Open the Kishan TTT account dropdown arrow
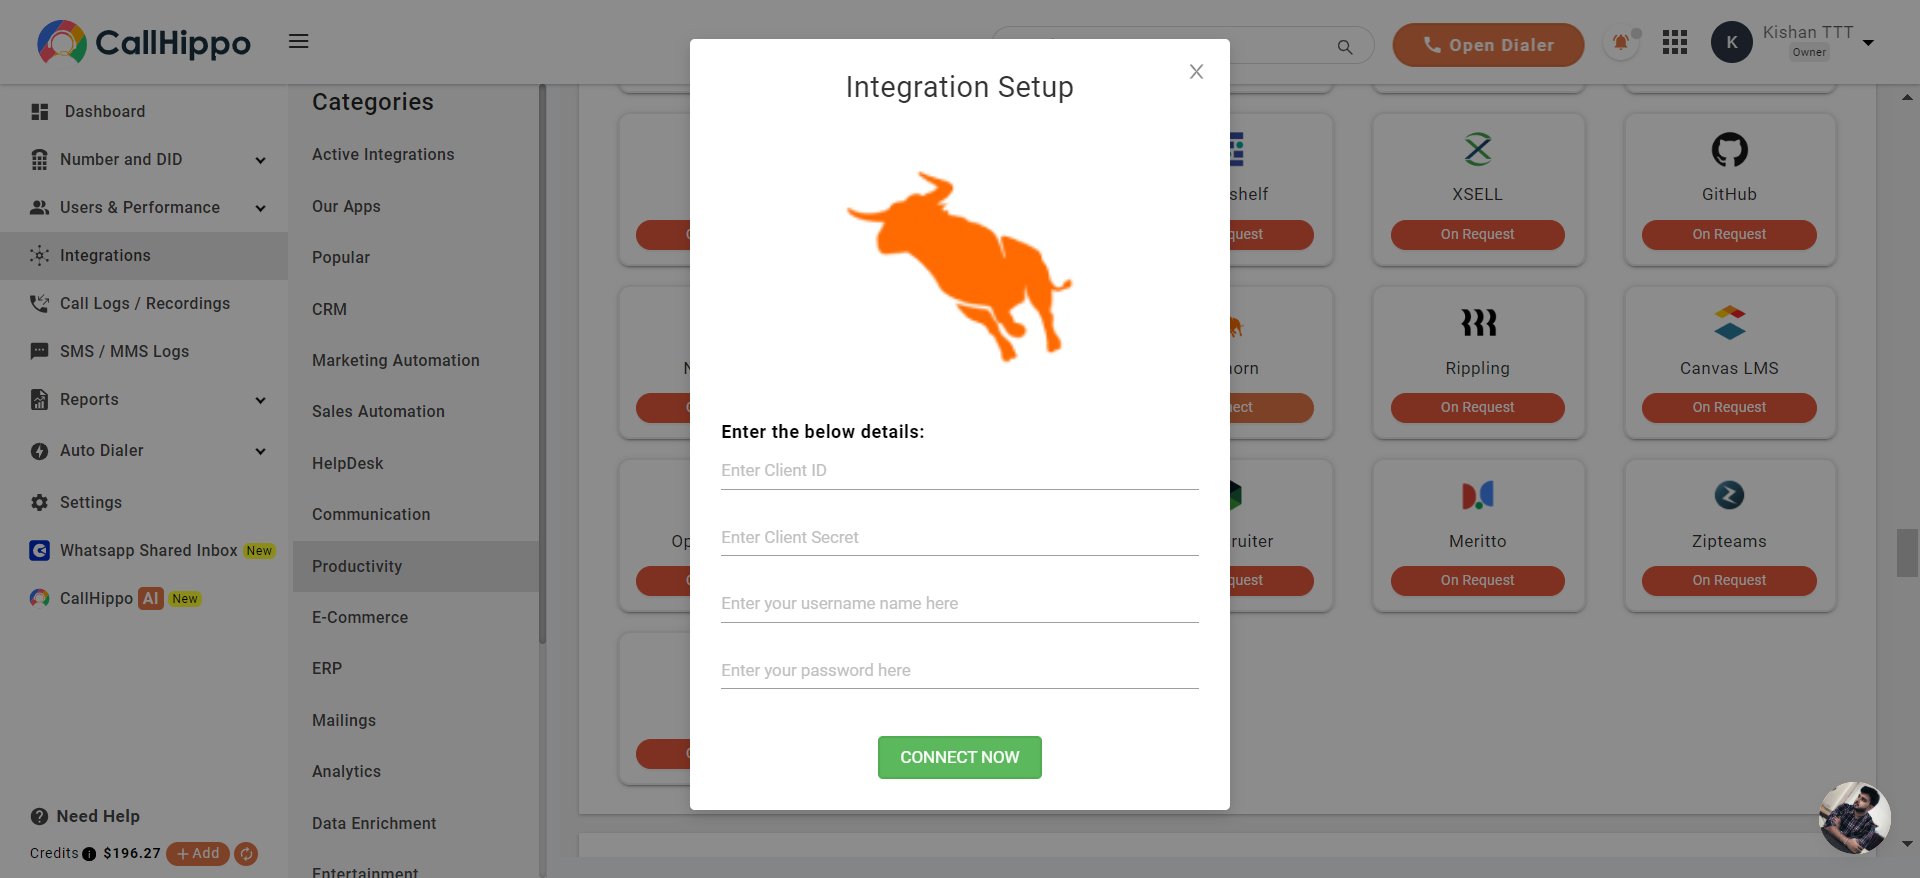This screenshot has height=878, width=1920. click(x=1868, y=43)
